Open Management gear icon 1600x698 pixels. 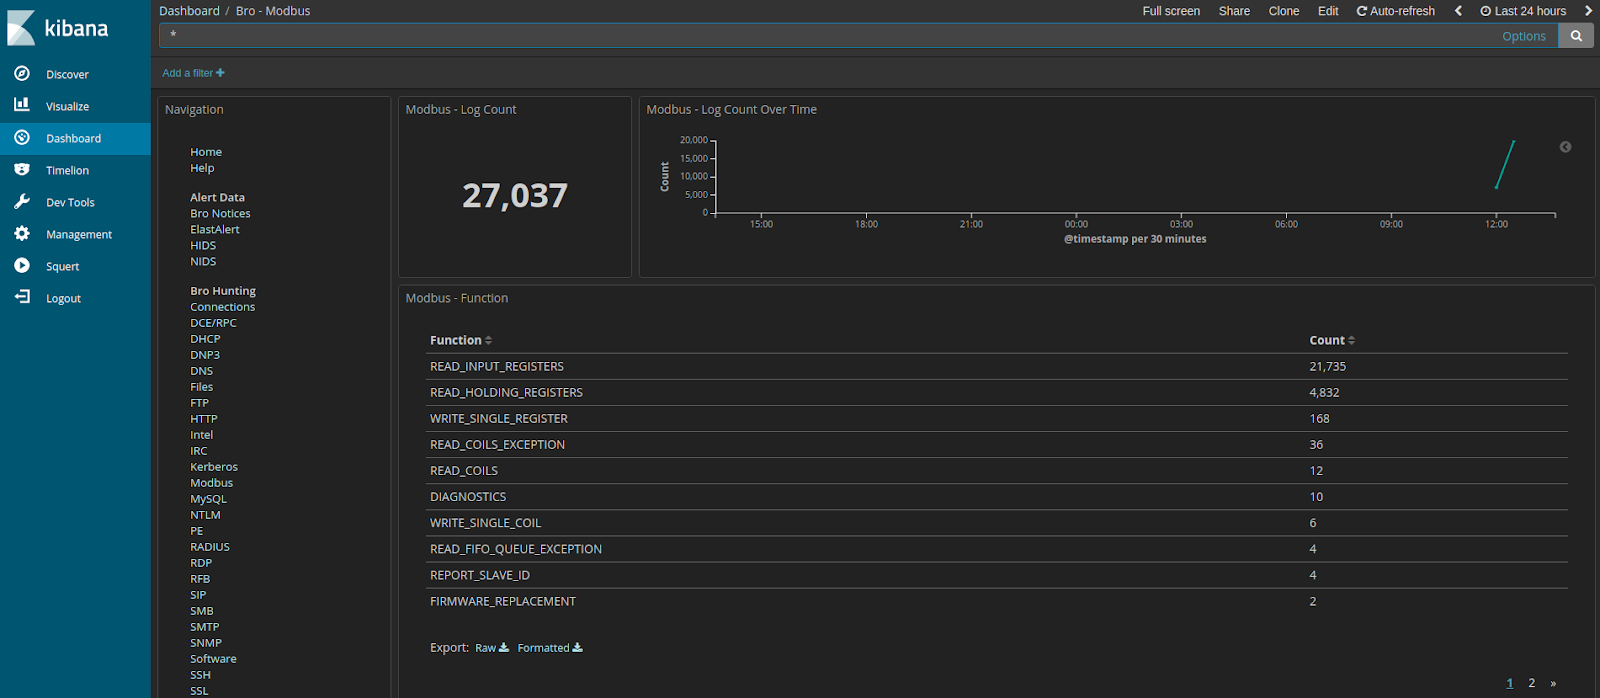tap(22, 233)
